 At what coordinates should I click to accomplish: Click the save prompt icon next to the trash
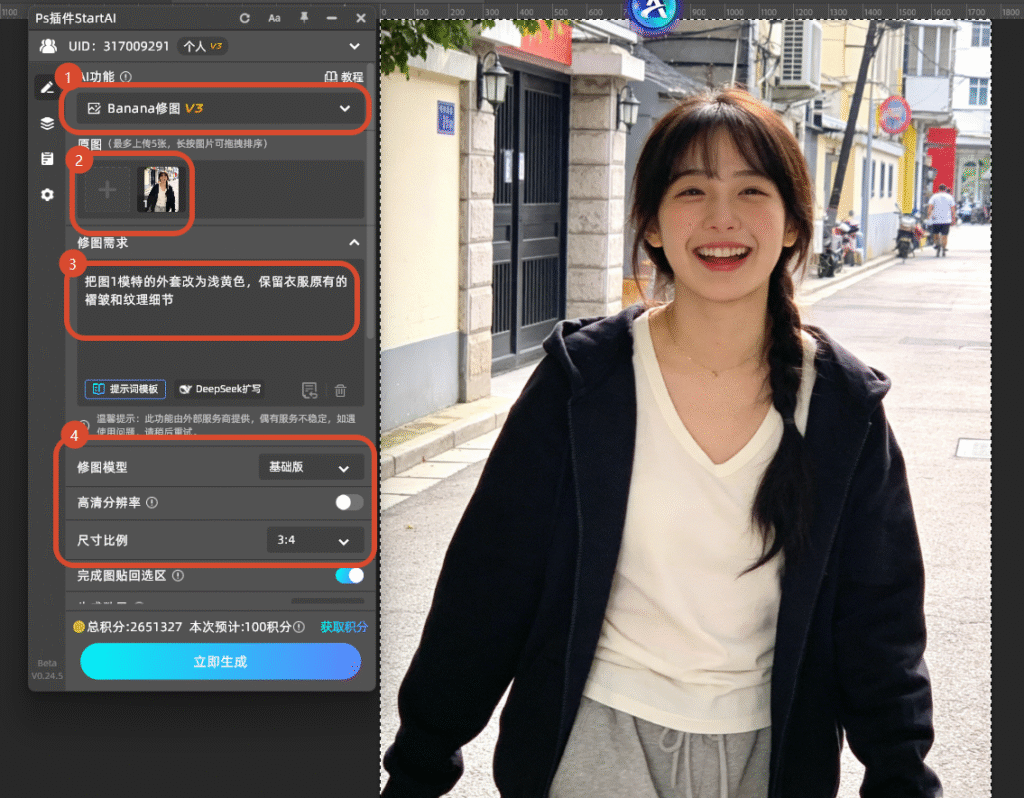[x=310, y=391]
